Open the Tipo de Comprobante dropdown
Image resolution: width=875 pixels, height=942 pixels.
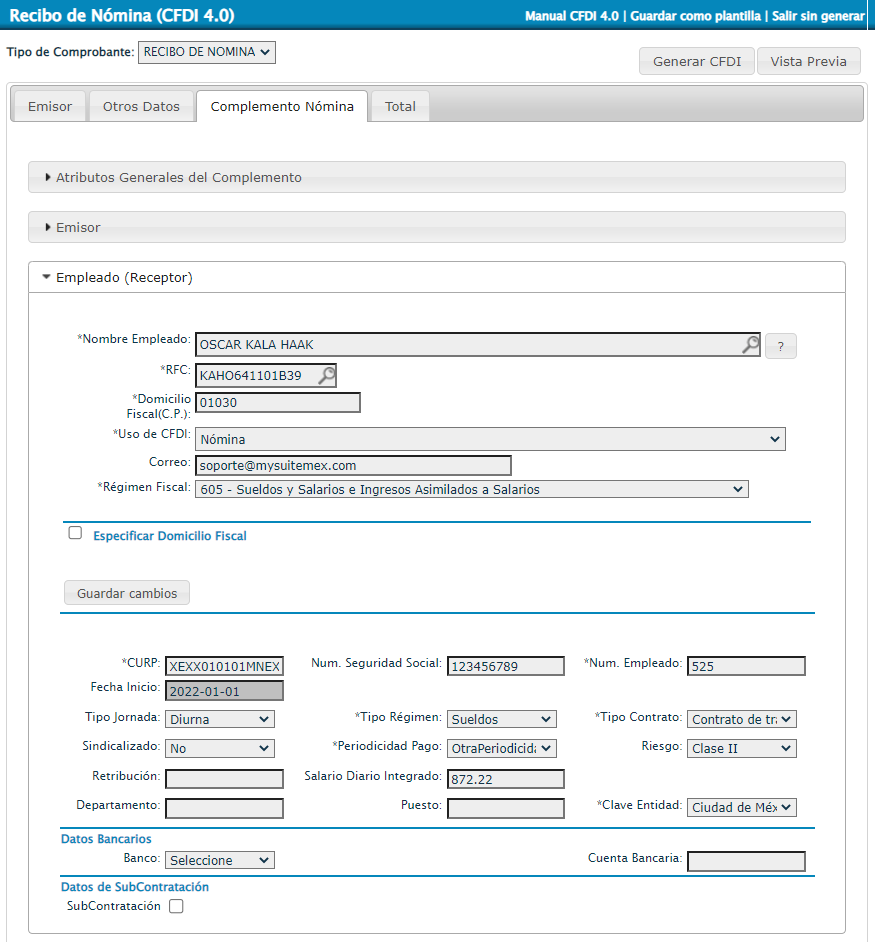(x=206, y=52)
